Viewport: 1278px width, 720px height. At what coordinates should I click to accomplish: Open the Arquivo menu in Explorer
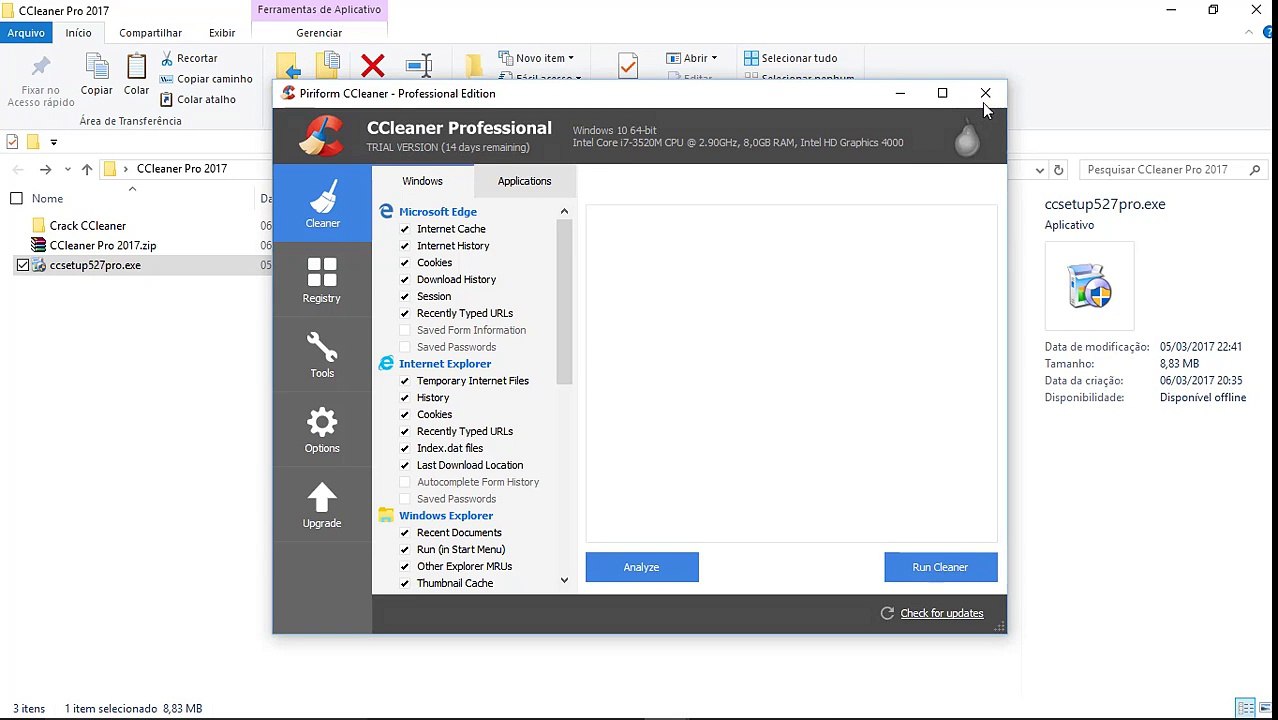pyautogui.click(x=26, y=33)
